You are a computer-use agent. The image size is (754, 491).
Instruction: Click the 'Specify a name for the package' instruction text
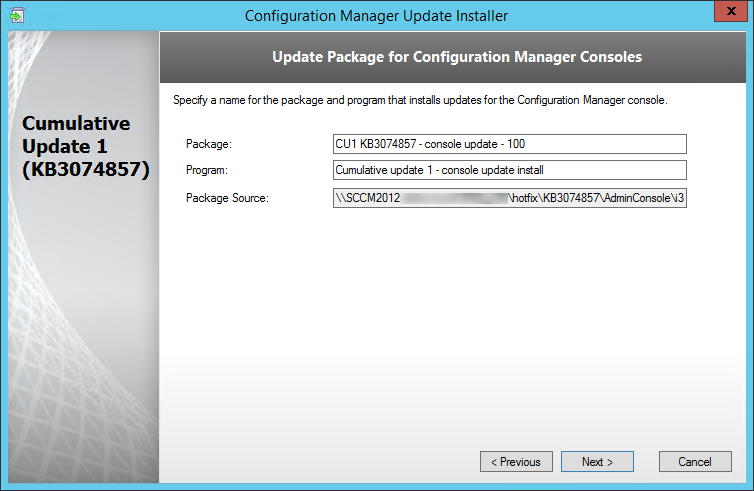coord(420,100)
